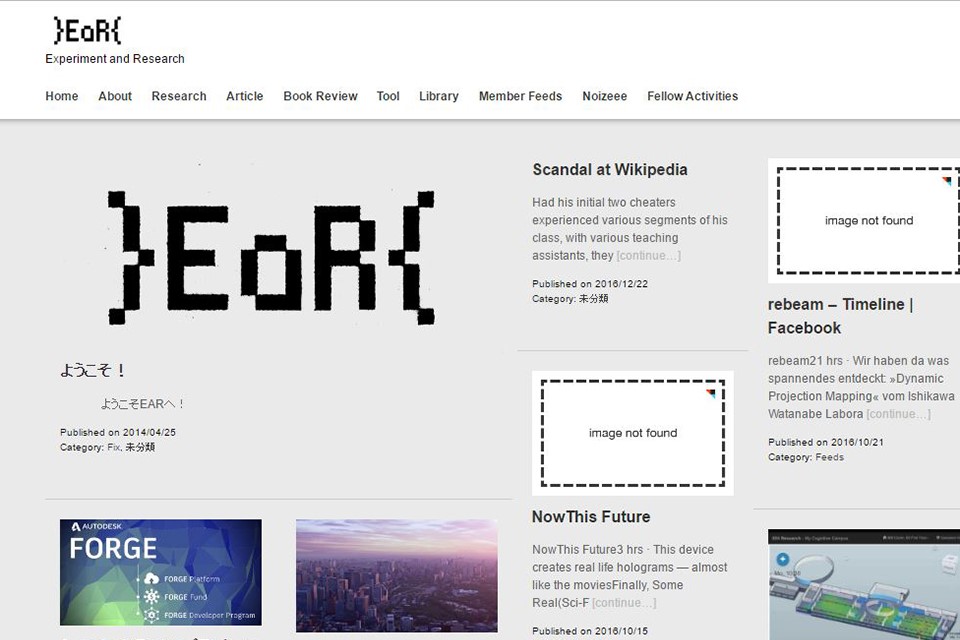This screenshot has height=640, width=960.
Task: Open the city skyline sunset thumbnail
Action: tap(396, 575)
